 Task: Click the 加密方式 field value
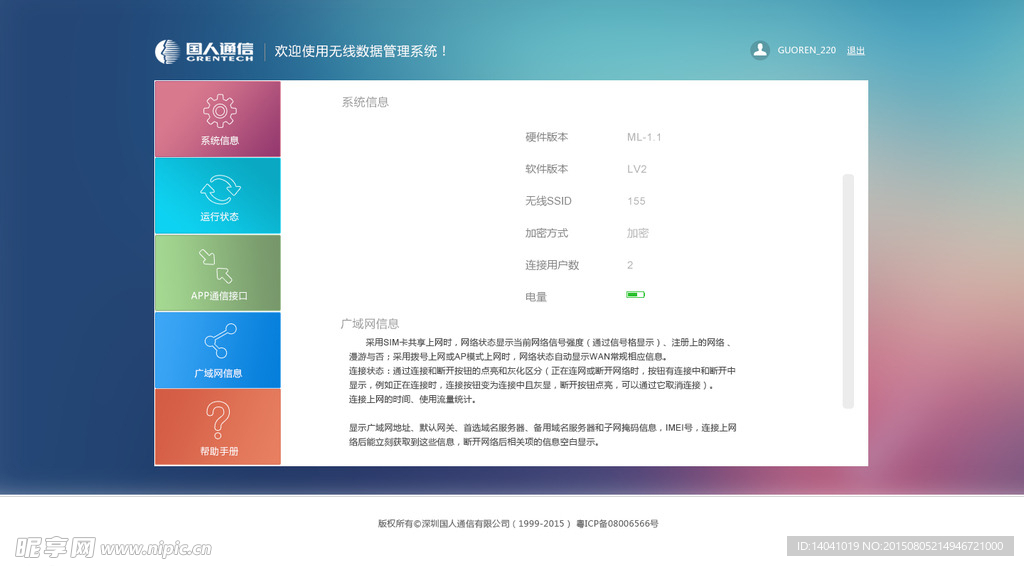[637, 233]
